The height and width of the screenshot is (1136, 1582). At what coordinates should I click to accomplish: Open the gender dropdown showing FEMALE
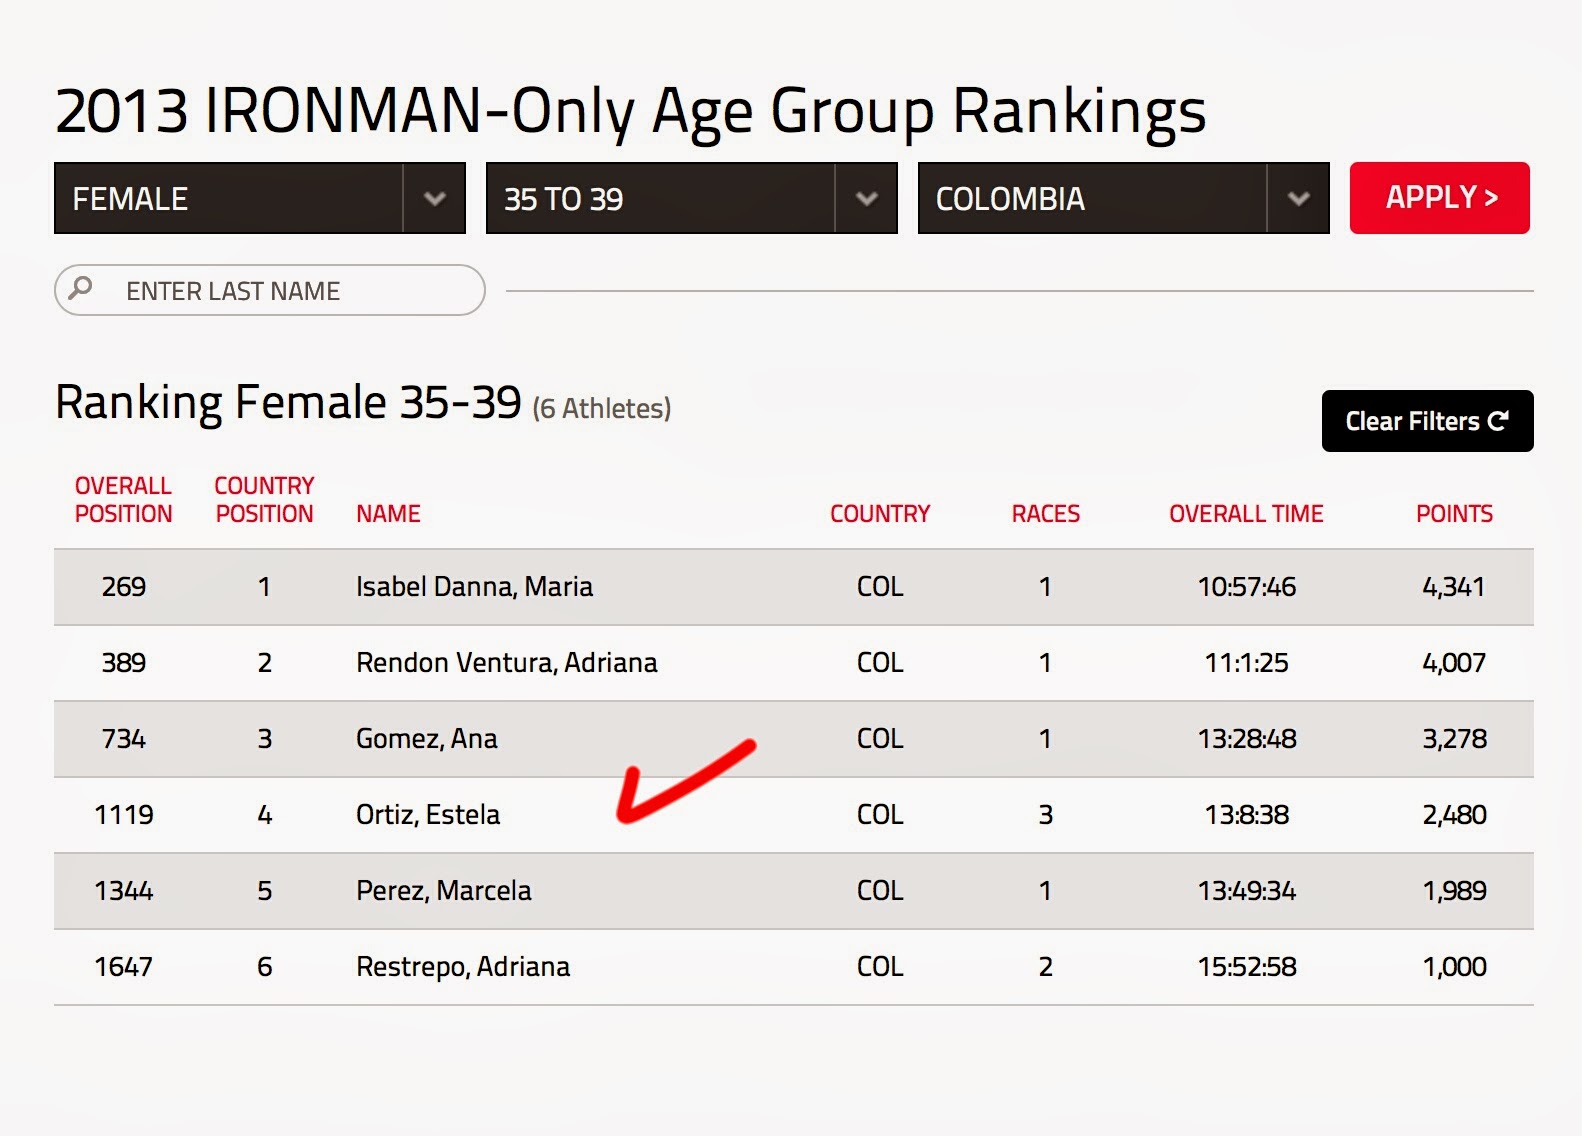230,198
